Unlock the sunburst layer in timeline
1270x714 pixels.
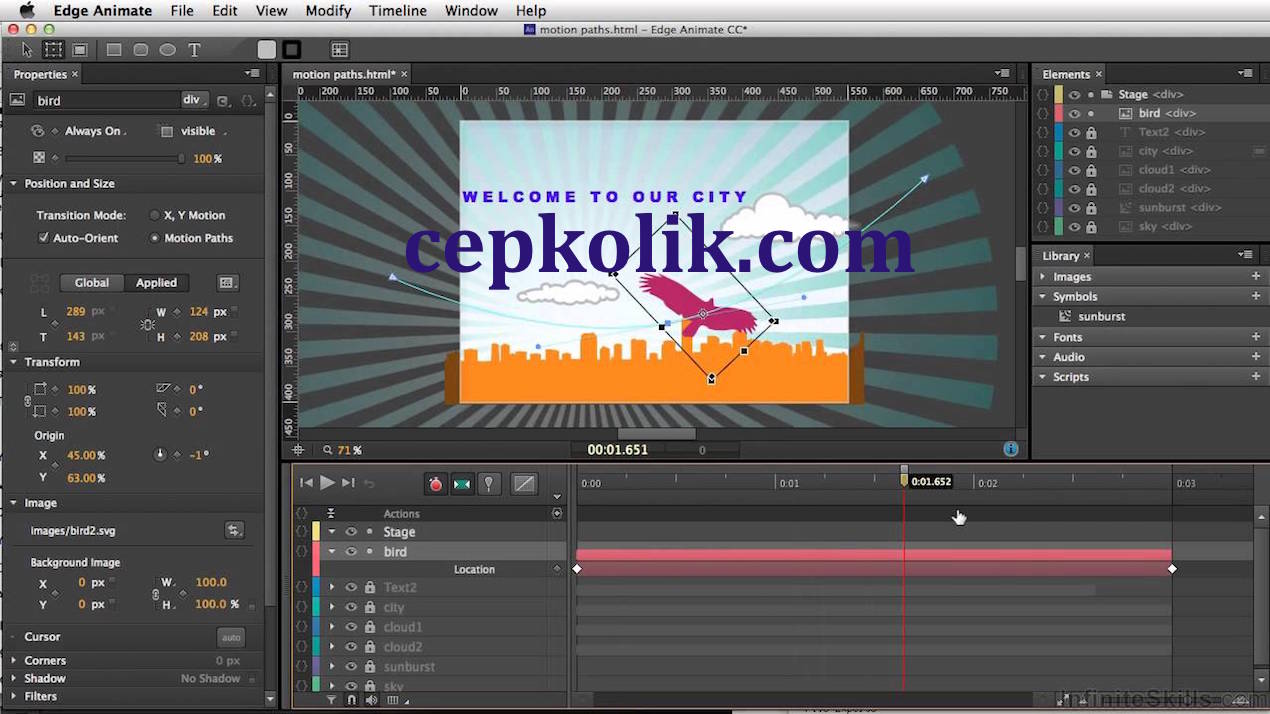369,667
